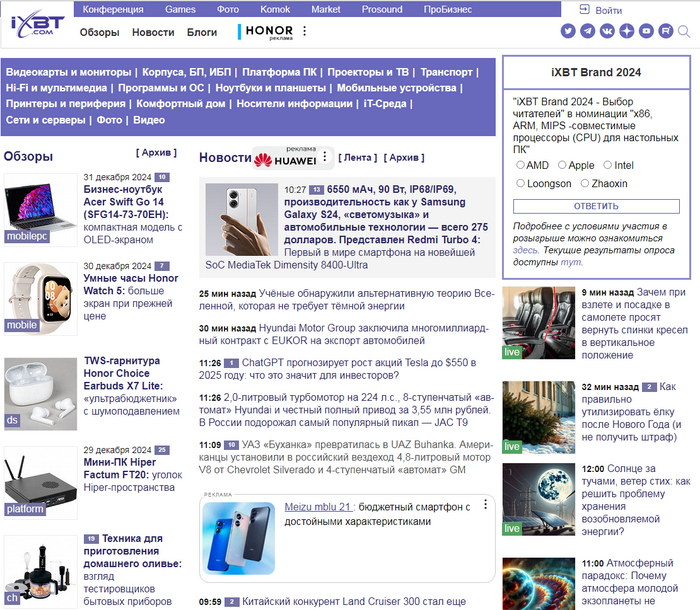Switch to the Обзоры section tab
Screen dimensions: 700x610
[x=100, y=32]
